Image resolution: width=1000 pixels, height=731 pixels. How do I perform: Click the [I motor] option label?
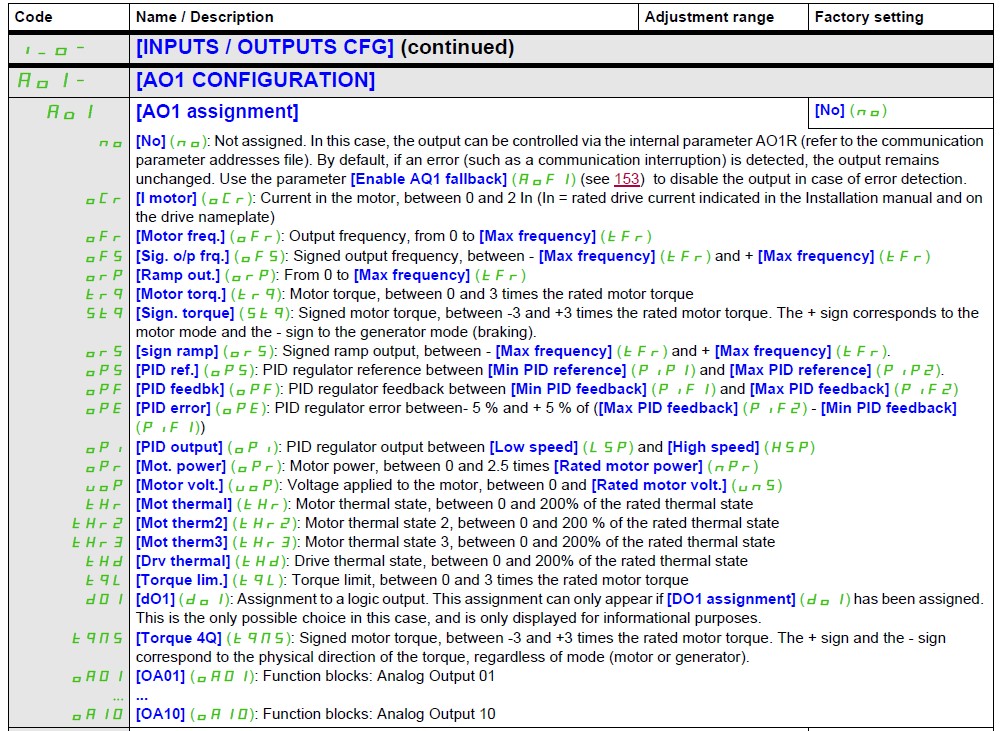coord(166,198)
